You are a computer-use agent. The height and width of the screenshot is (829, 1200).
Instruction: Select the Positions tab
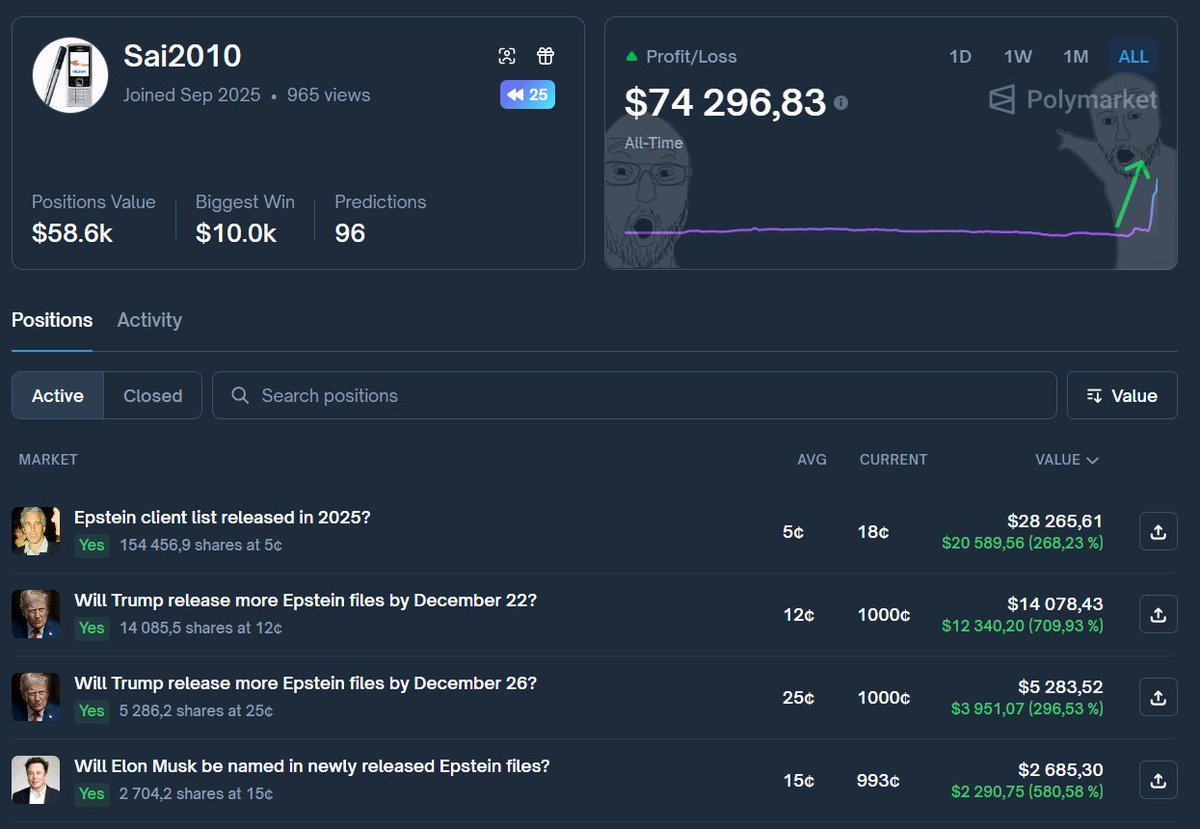(x=51, y=320)
